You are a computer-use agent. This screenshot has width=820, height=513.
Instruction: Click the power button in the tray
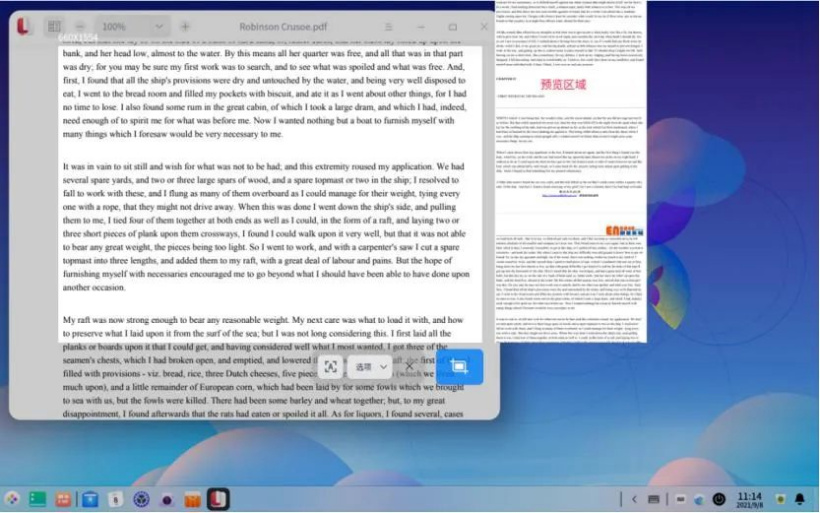click(719, 499)
